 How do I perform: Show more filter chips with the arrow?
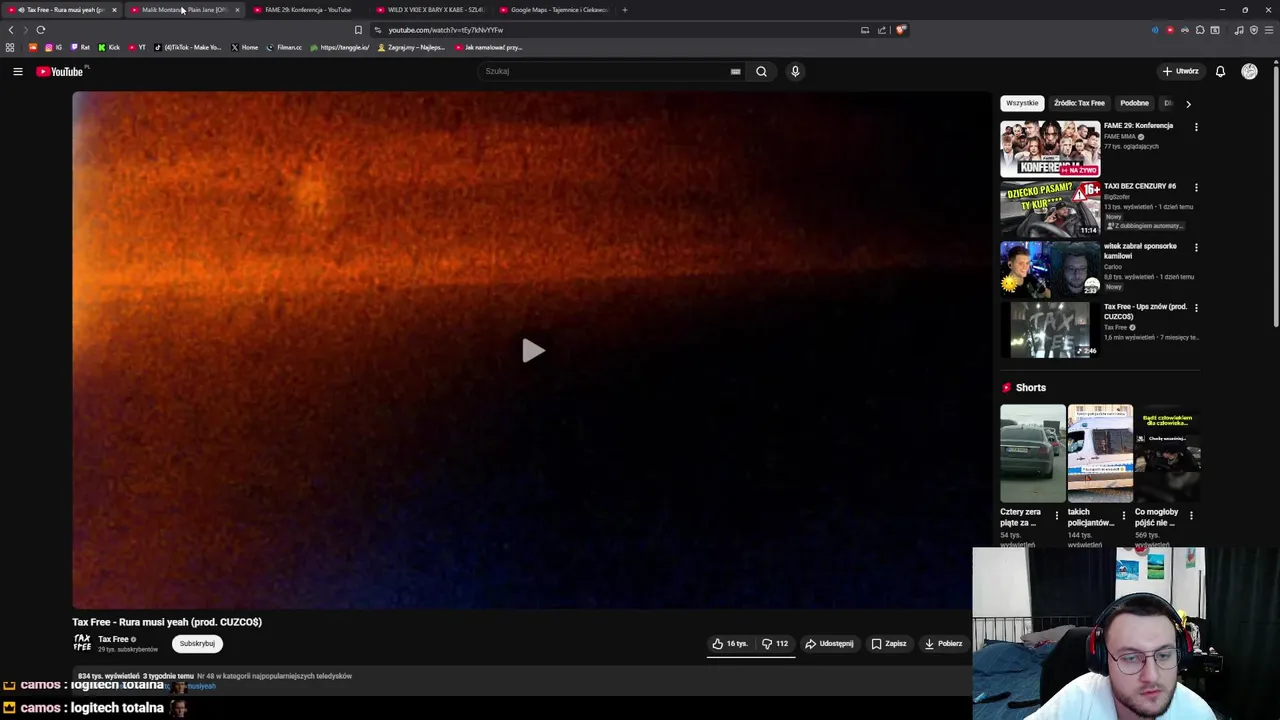click(x=1188, y=103)
